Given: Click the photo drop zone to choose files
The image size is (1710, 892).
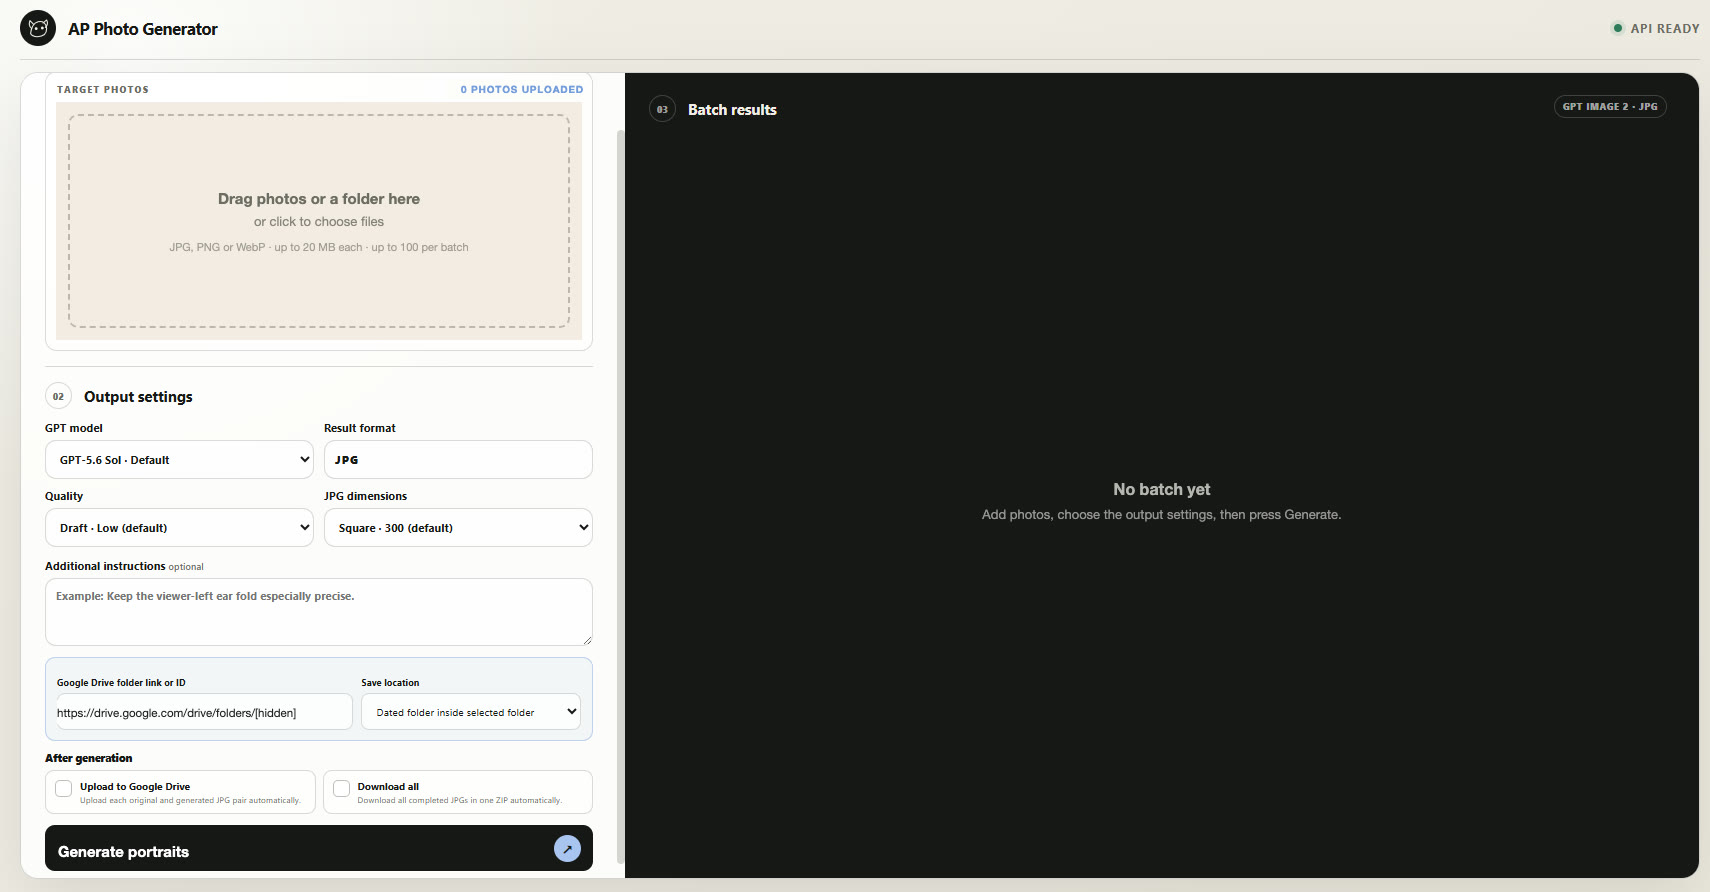Looking at the screenshot, I should (x=319, y=221).
